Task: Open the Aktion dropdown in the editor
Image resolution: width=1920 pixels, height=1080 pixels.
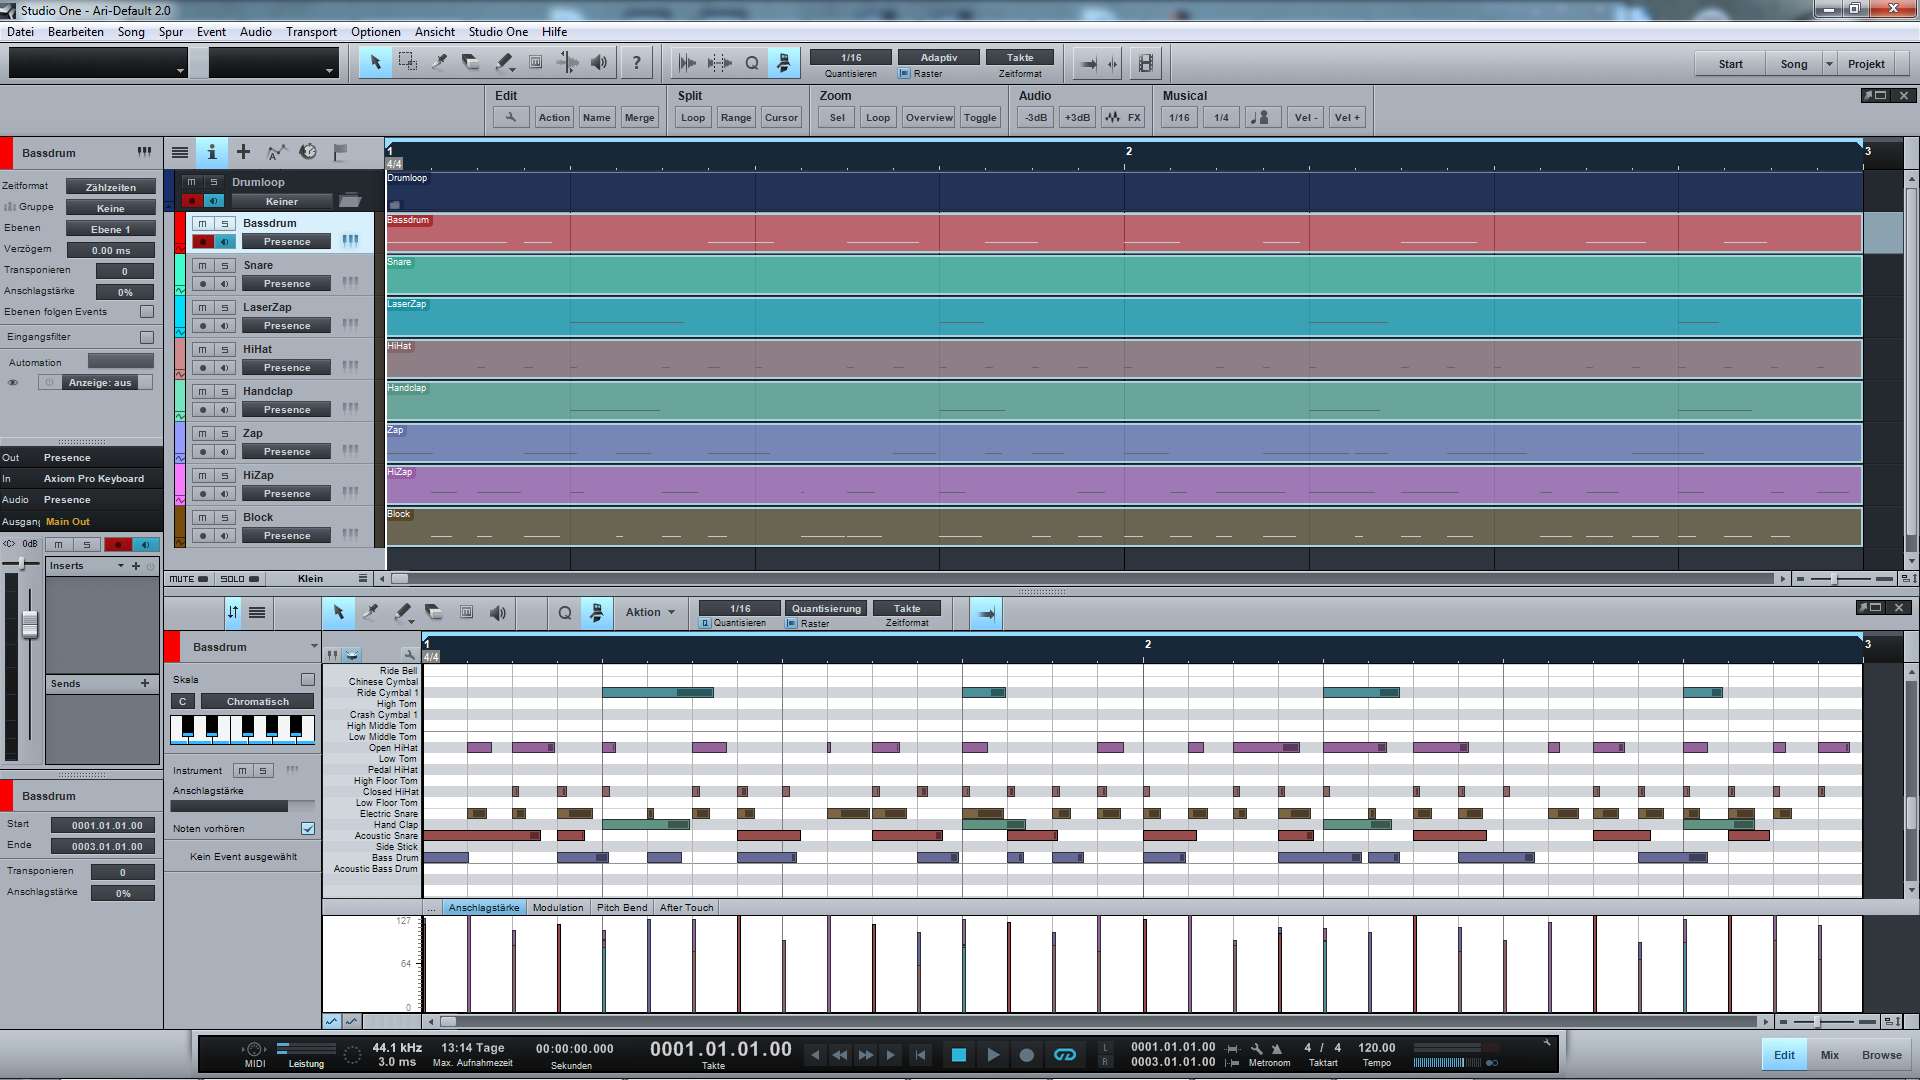Action: click(x=650, y=612)
